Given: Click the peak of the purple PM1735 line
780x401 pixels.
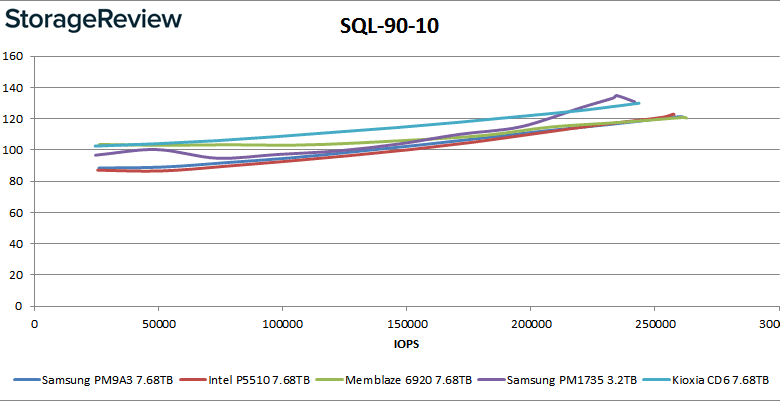Looking at the screenshot, I should (616, 95).
